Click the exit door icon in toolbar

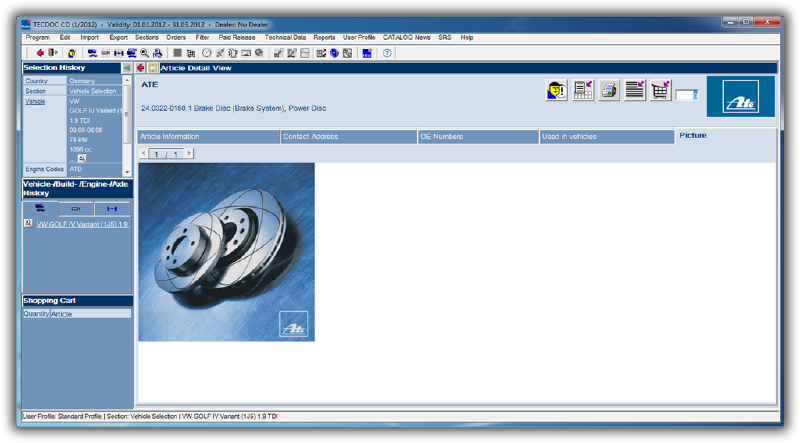[53, 53]
